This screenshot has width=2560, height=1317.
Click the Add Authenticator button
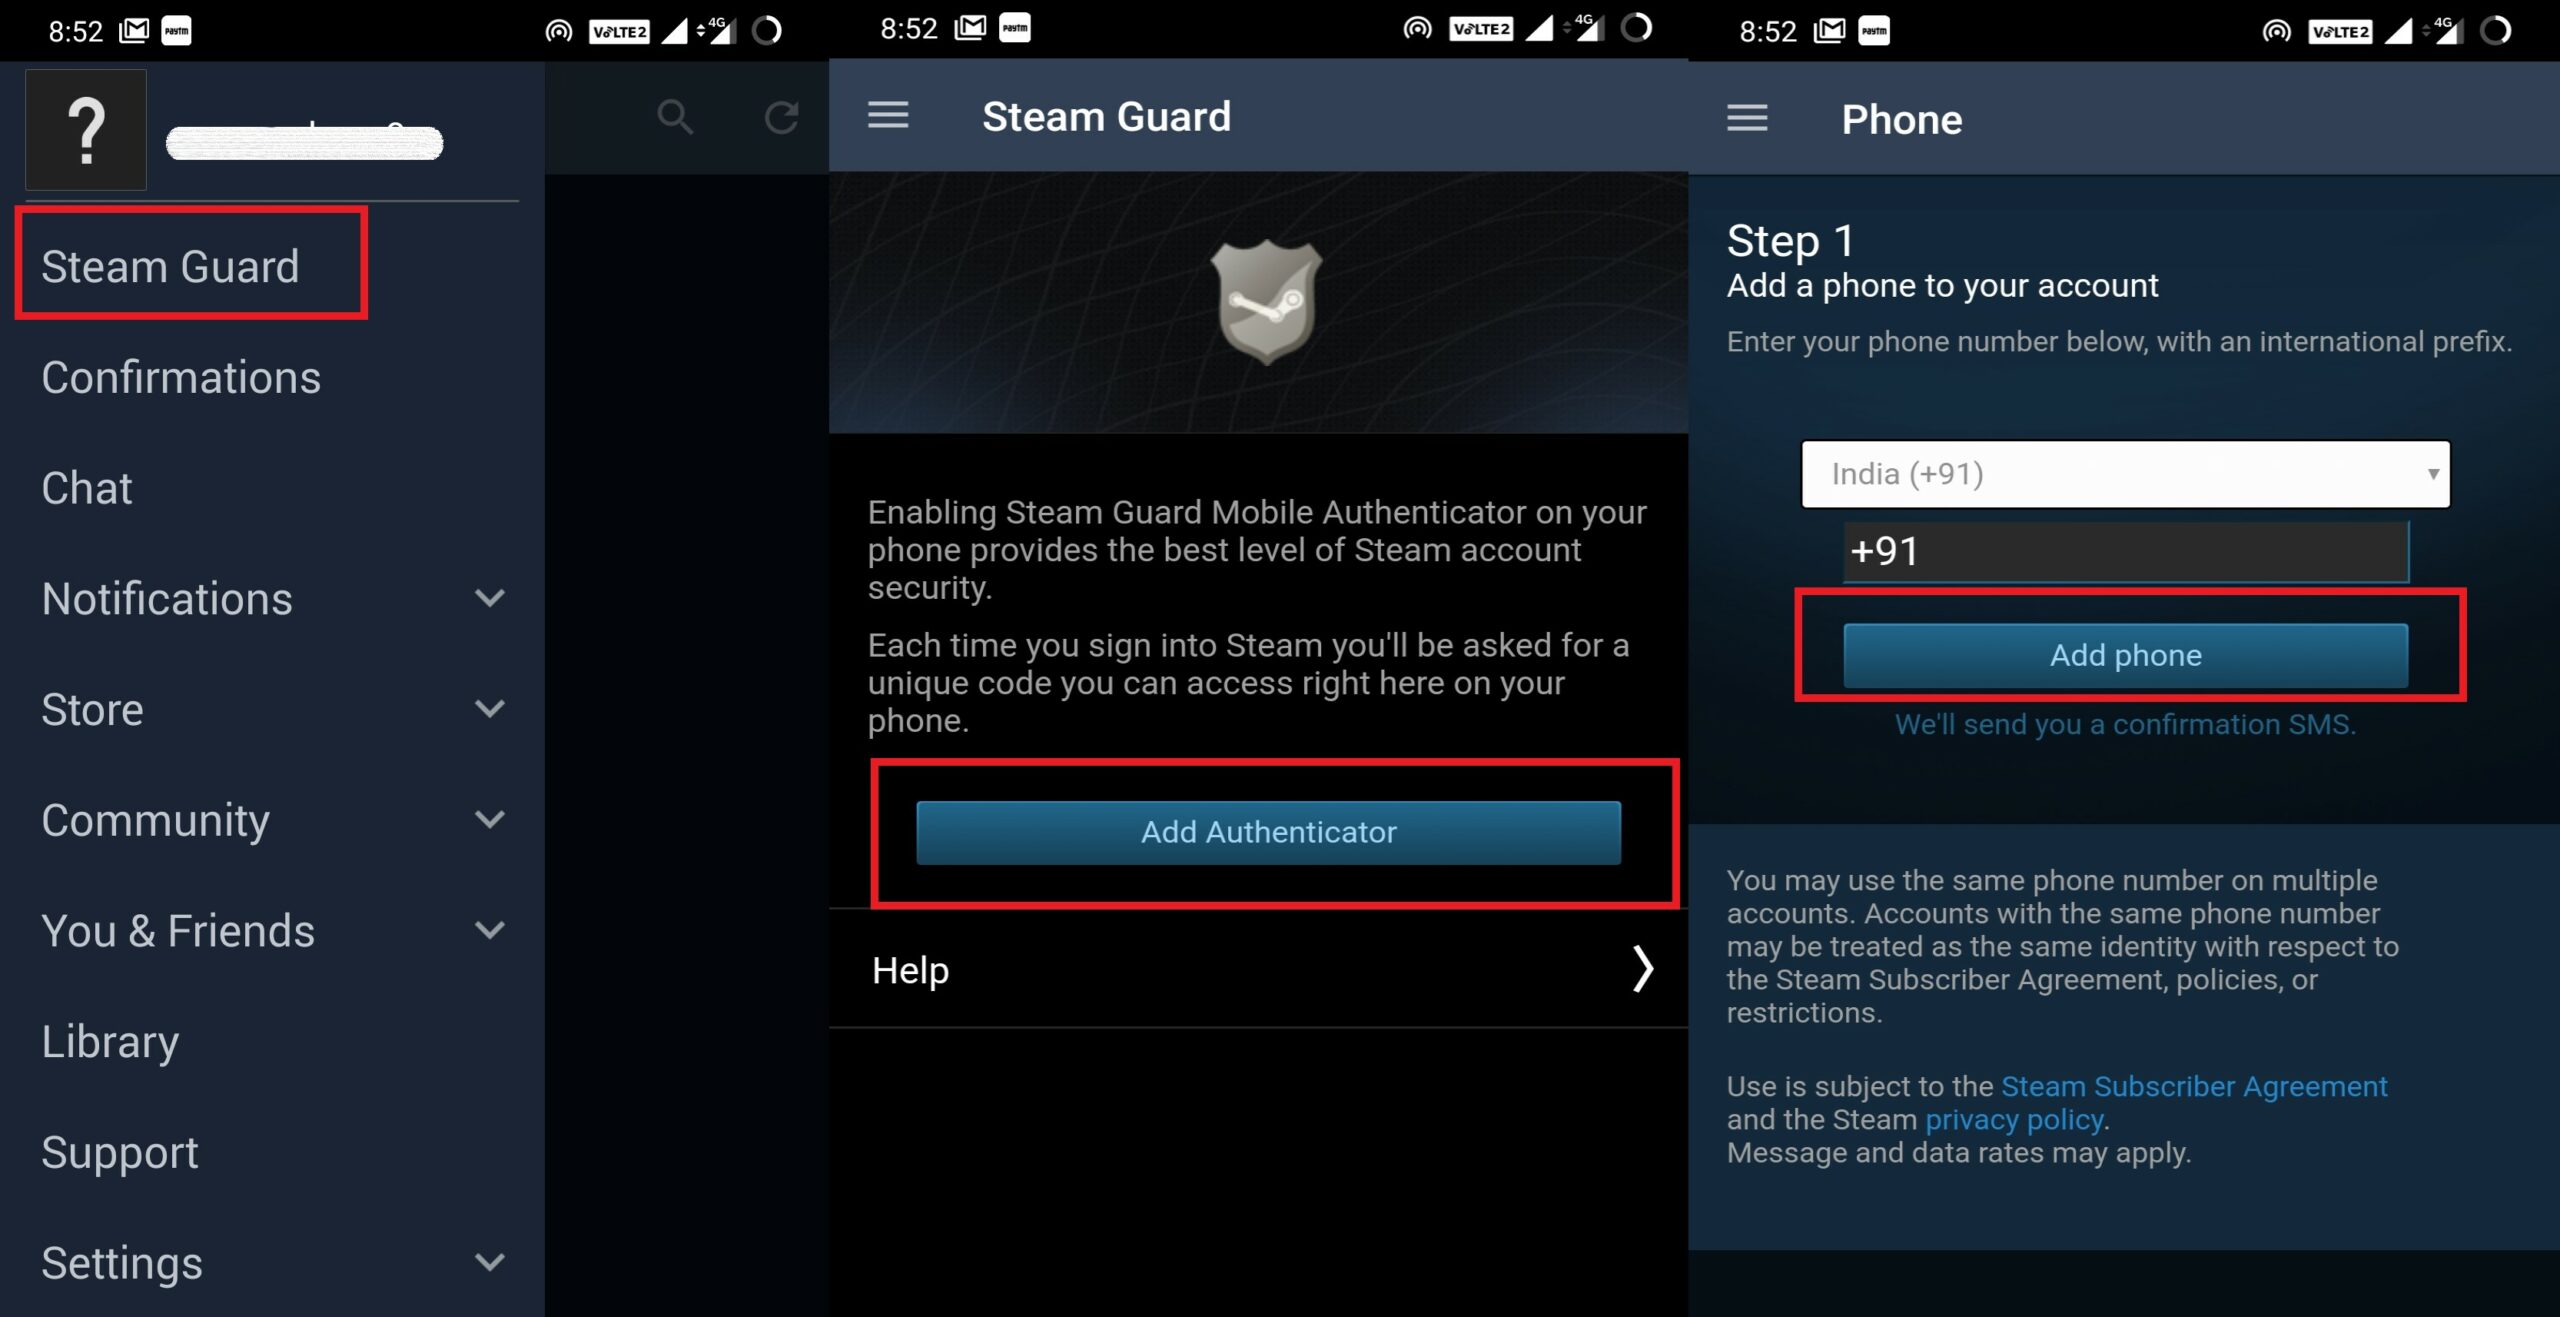(1265, 830)
